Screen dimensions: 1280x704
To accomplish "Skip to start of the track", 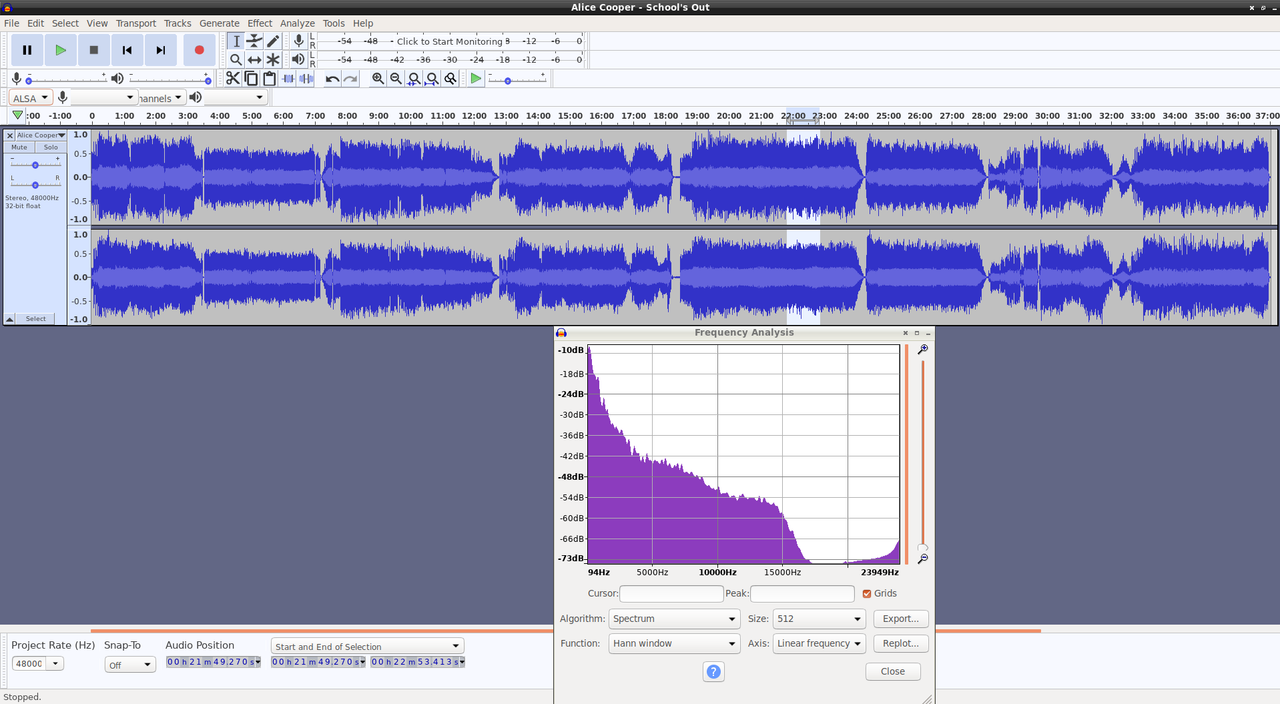I will coord(127,50).
